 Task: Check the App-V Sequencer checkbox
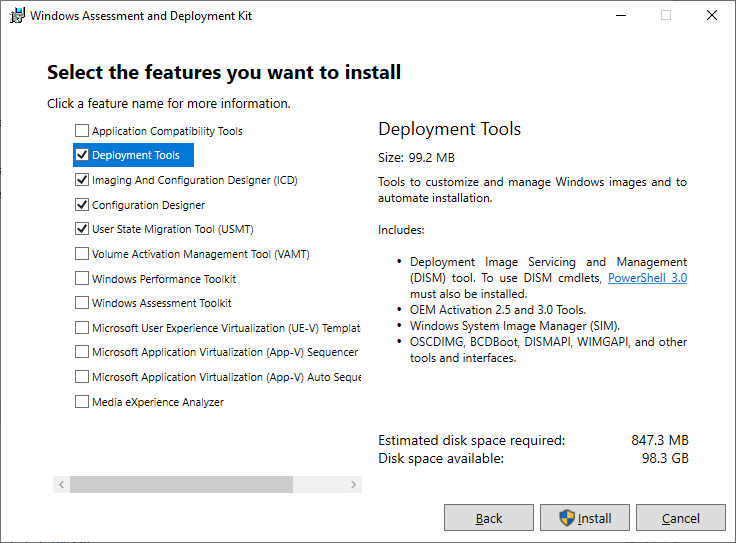pos(82,352)
